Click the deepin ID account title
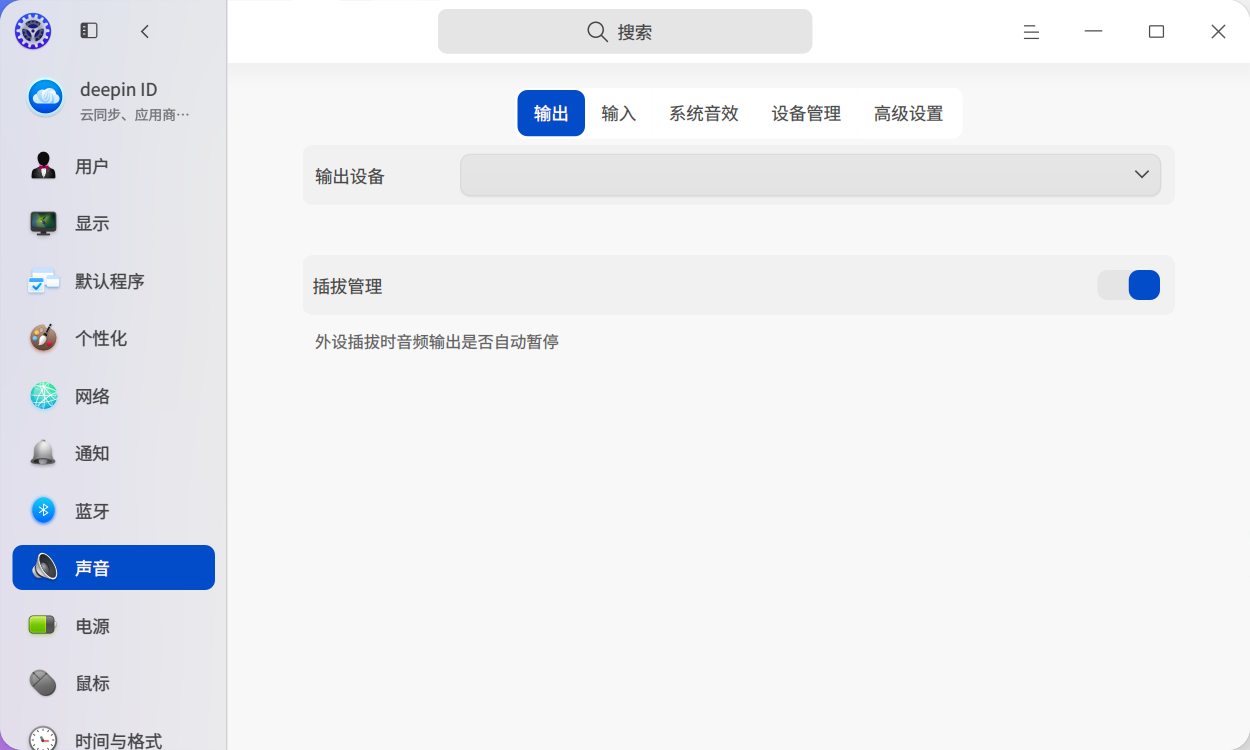This screenshot has height=750, width=1250. point(118,89)
